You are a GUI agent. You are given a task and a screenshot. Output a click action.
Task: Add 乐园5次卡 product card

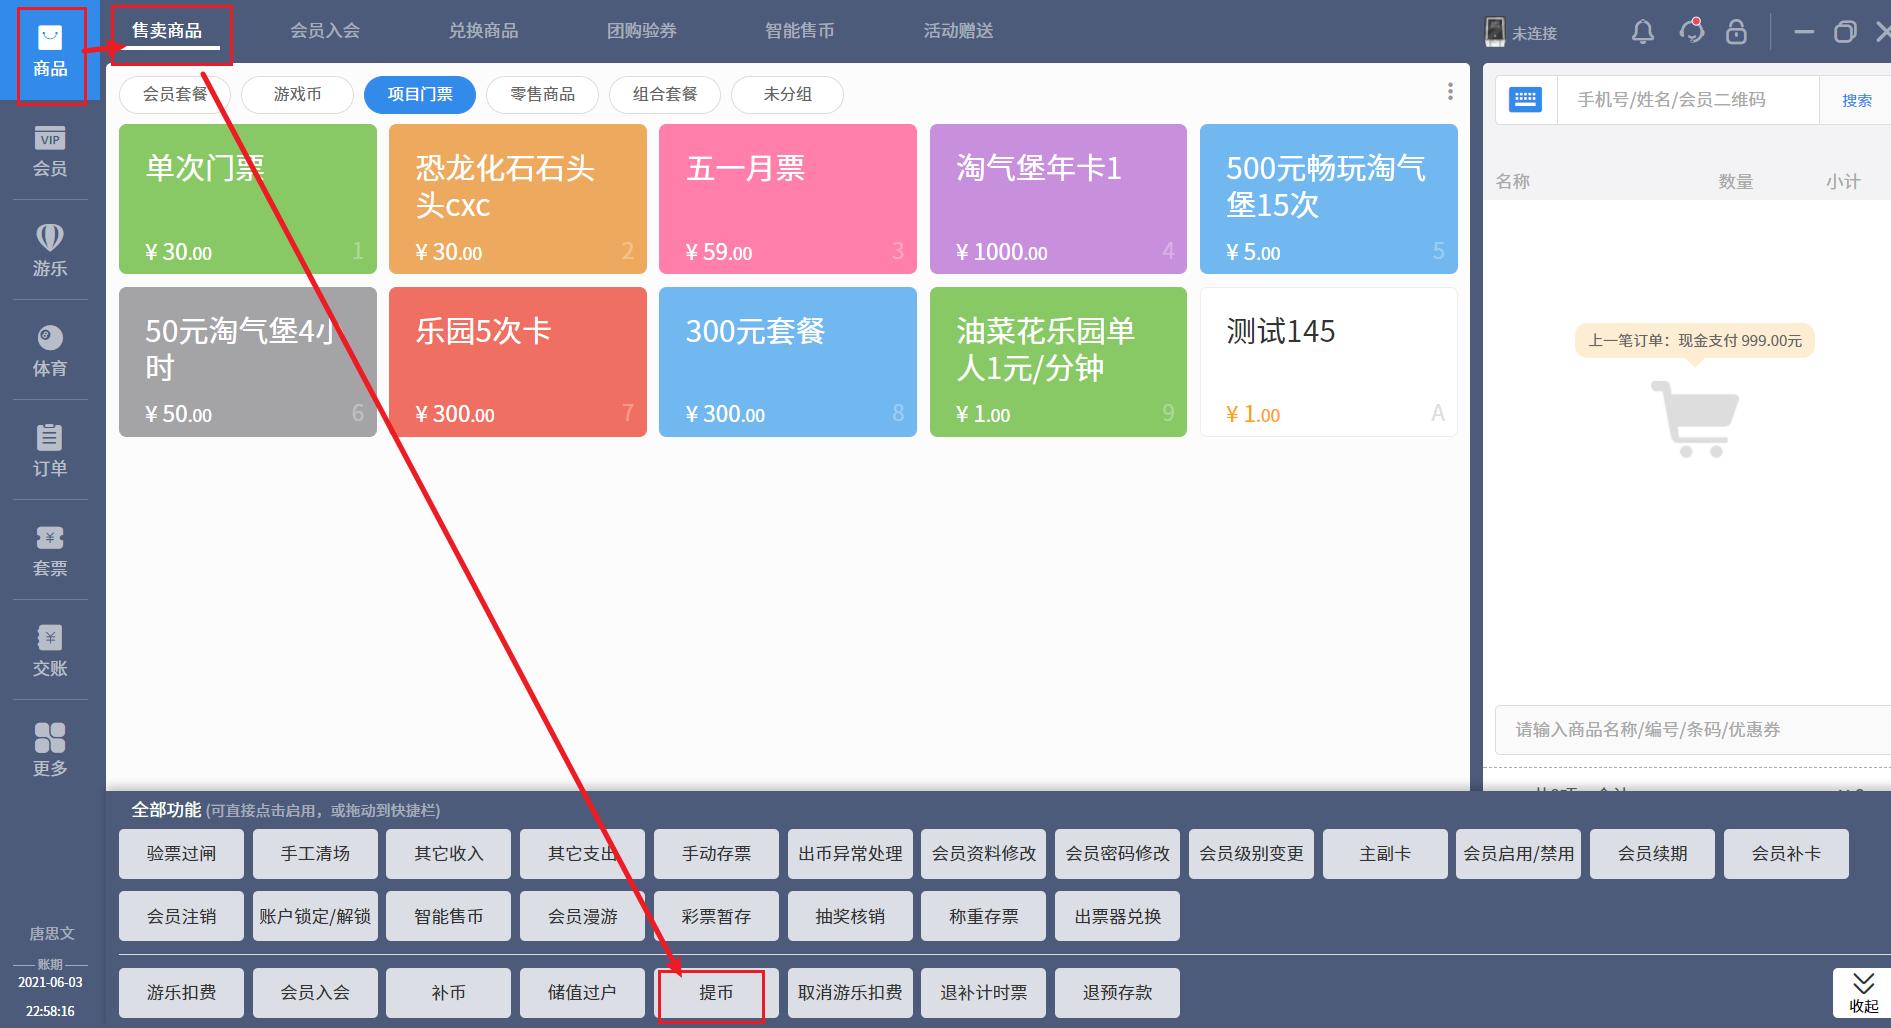point(518,362)
